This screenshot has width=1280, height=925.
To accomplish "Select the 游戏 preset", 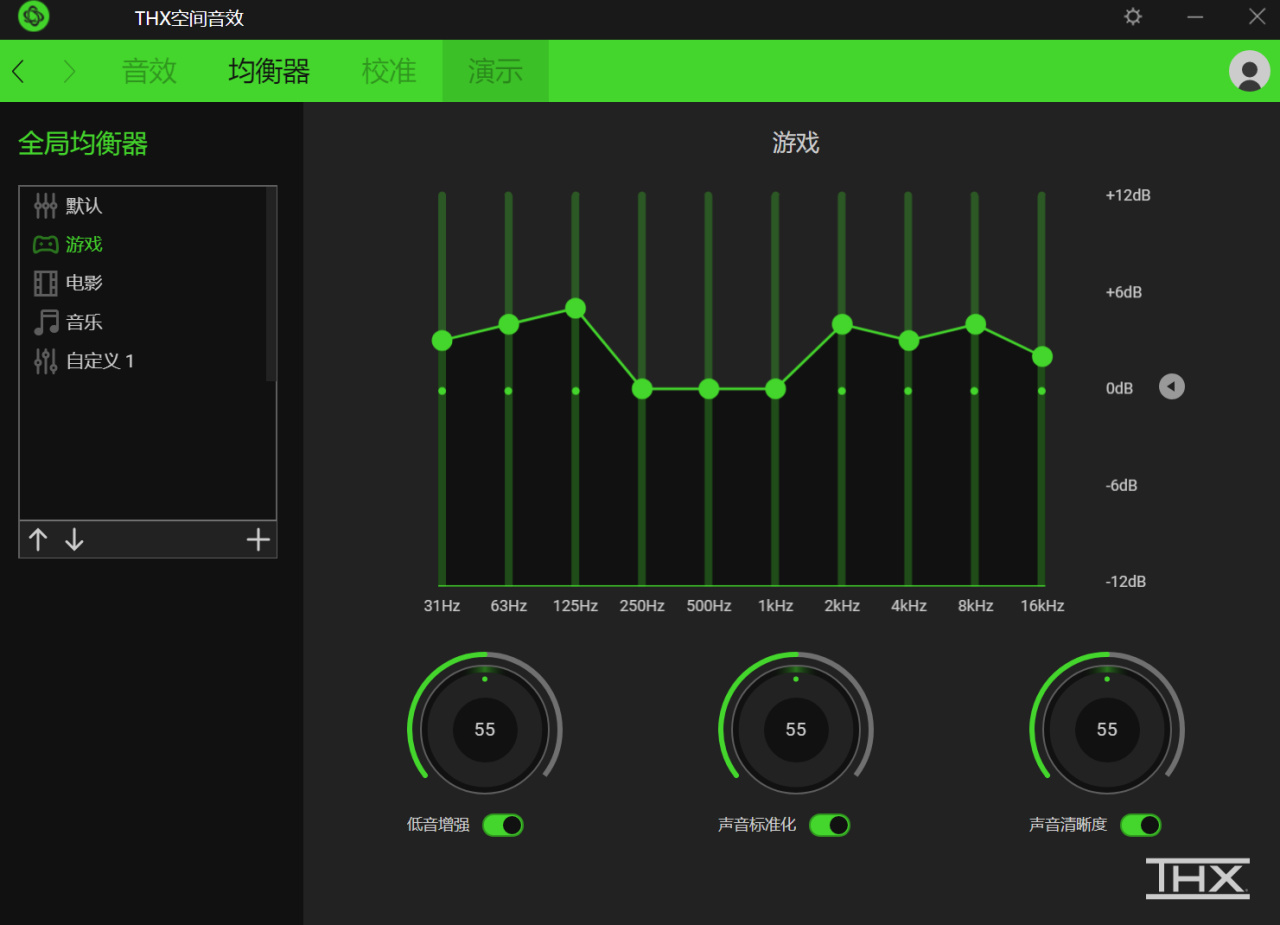I will (x=143, y=244).
